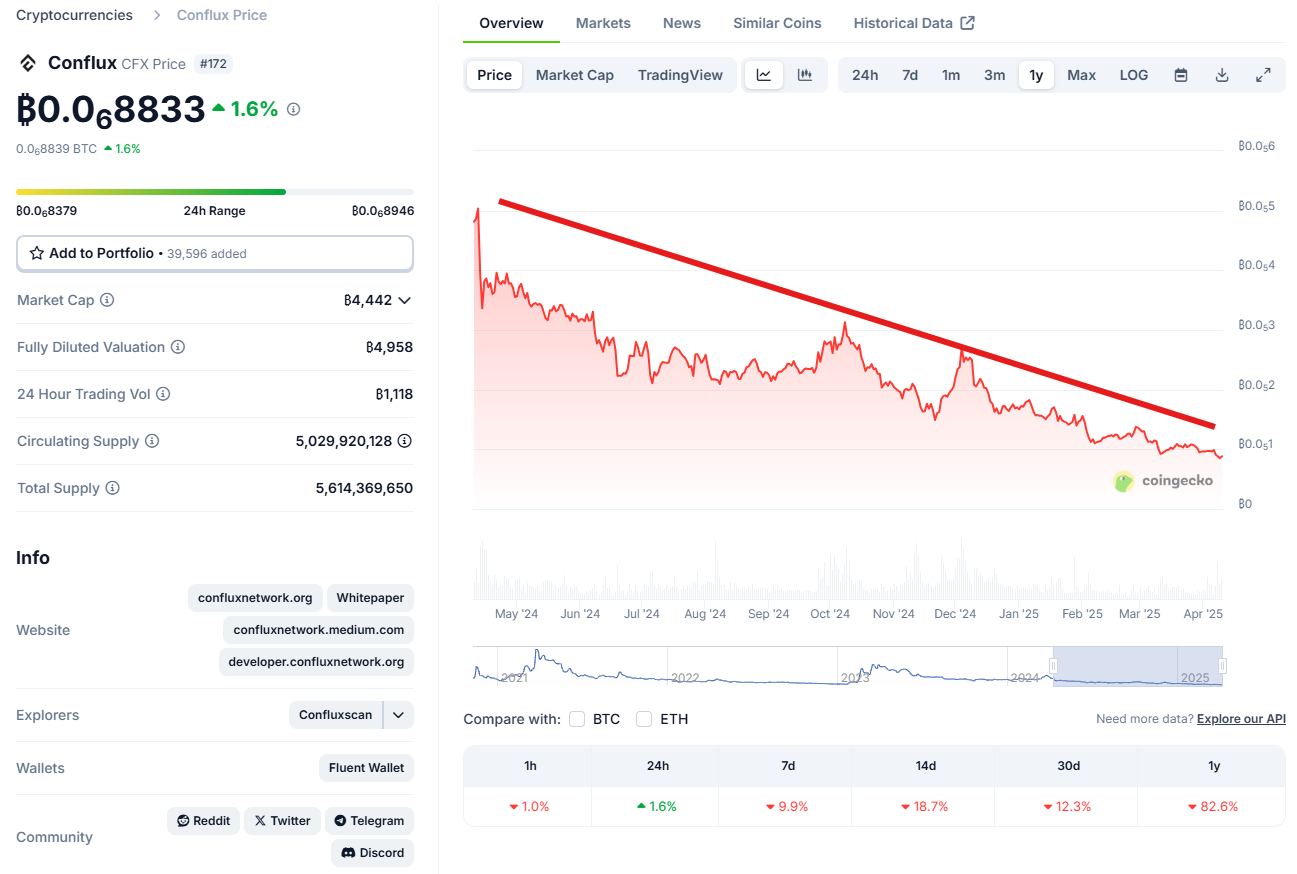The width and height of the screenshot is (1297, 874).
Task: Click the 1y performance -82.6% cell
Action: 1212,806
